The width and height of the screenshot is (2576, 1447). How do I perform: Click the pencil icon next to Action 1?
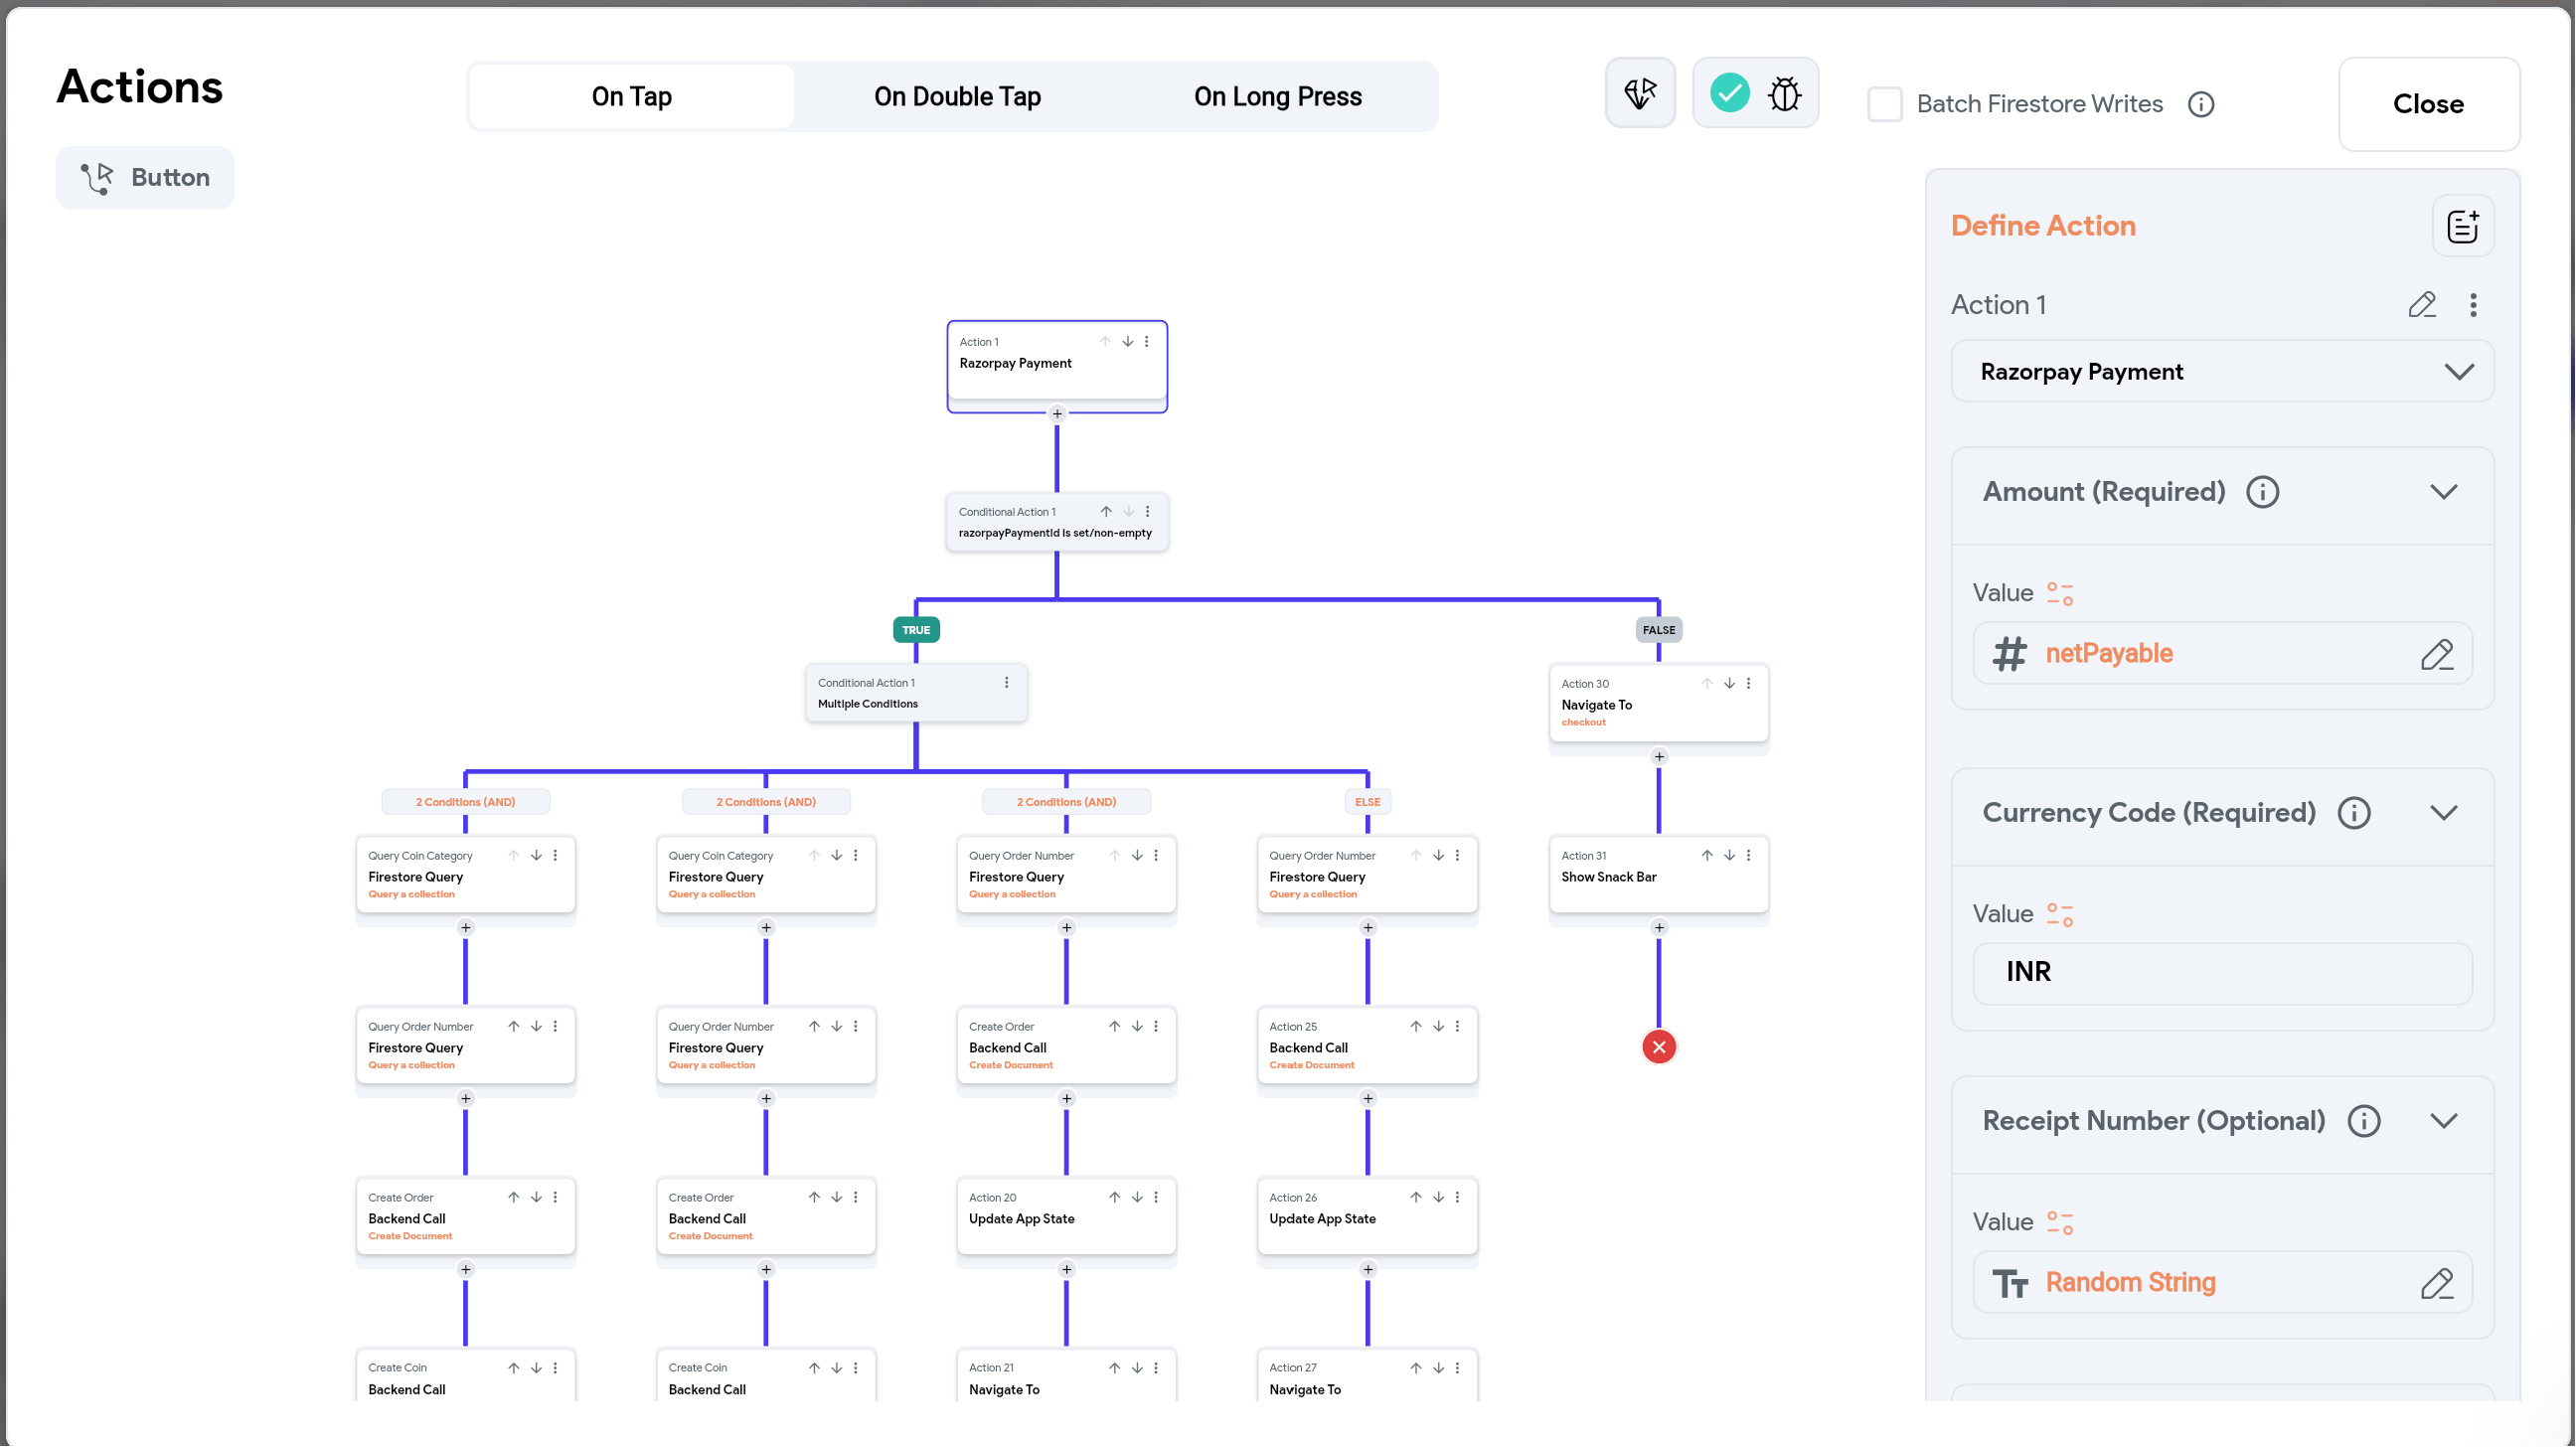(x=2421, y=305)
